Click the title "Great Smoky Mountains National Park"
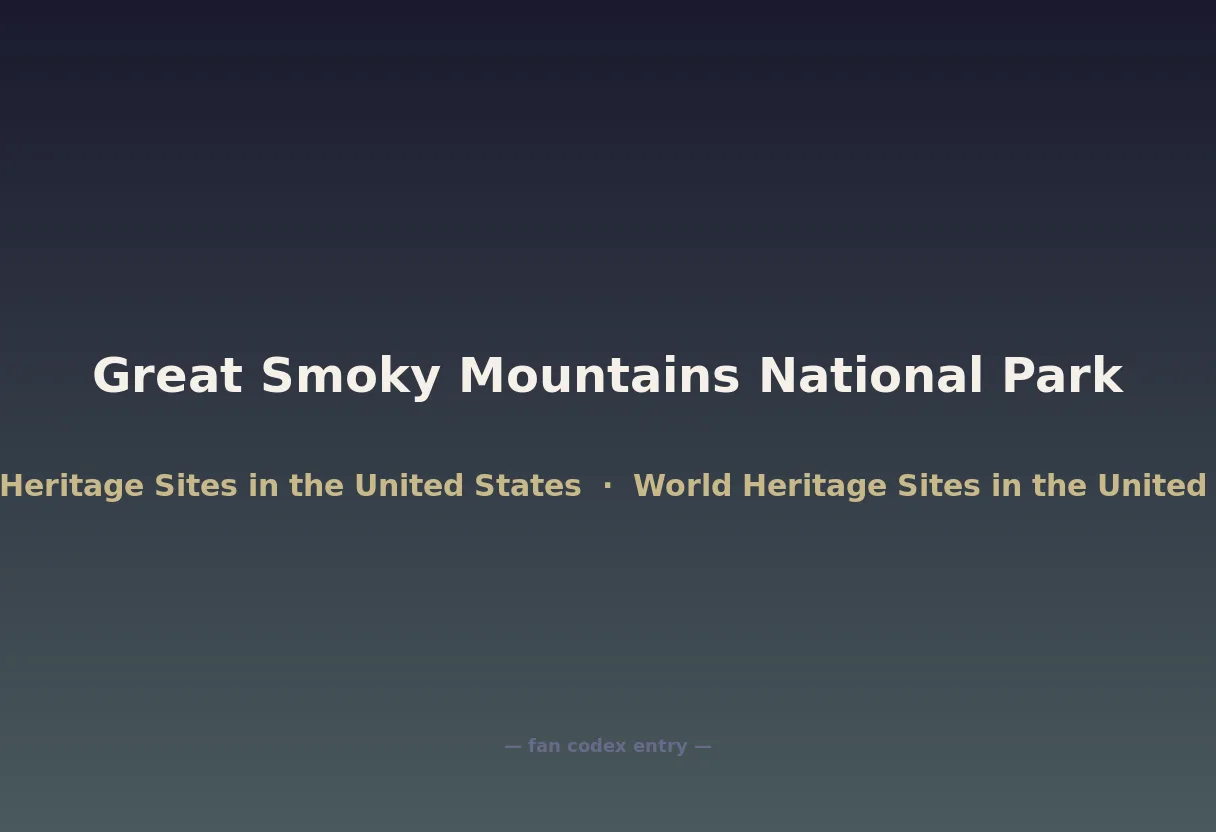This screenshot has width=1216, height=832. (608, 377)
